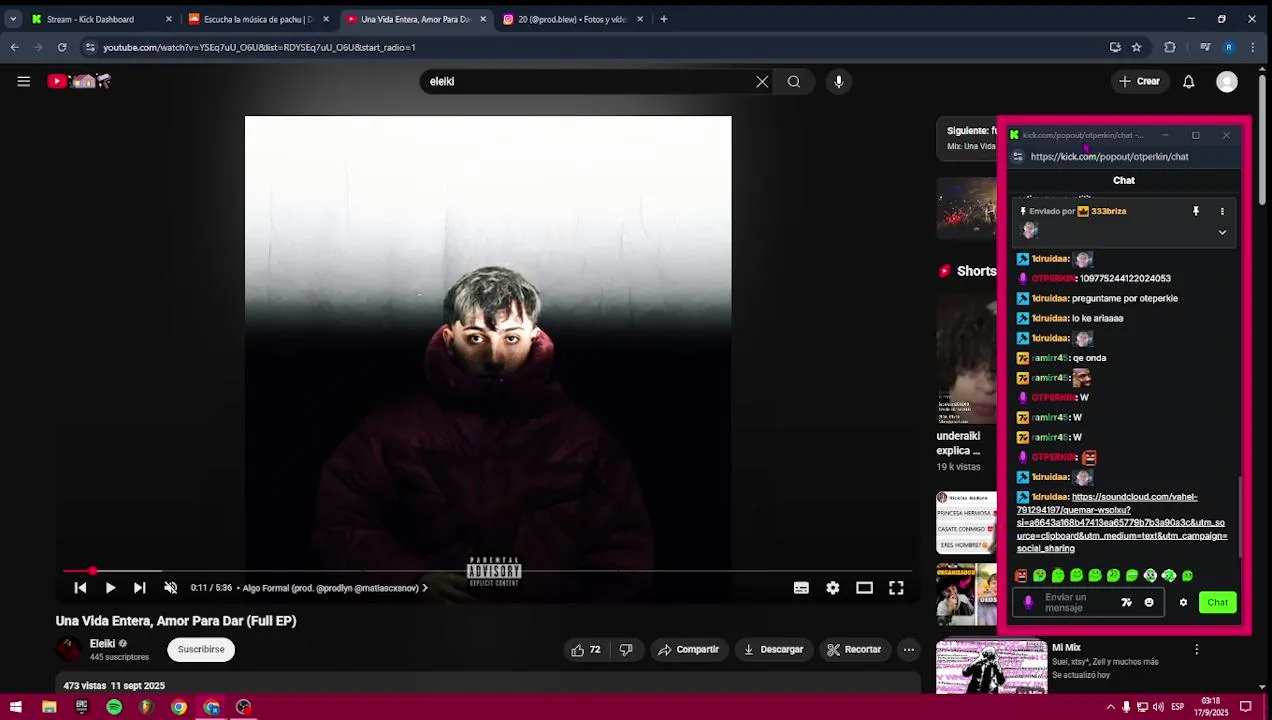Open the emoji picker in Kick chat

coord(1149,602)
